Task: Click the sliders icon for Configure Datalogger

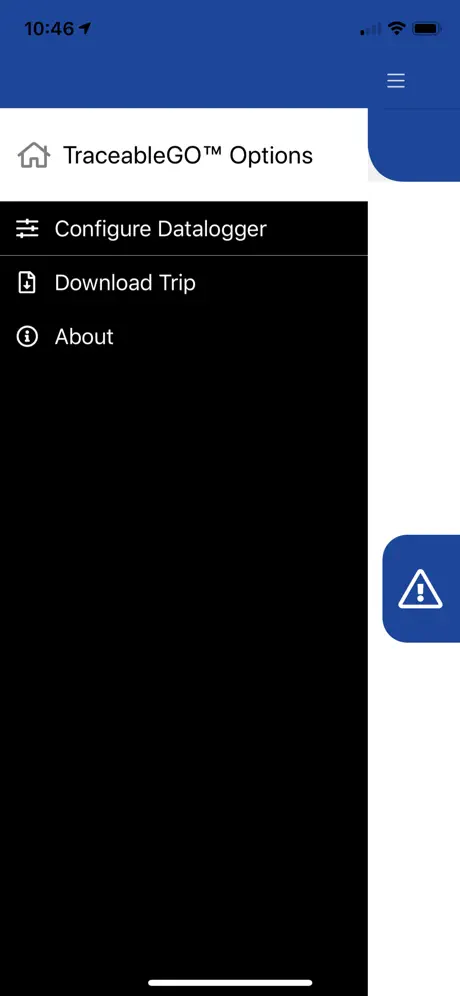Action: pyautogui.click(x=27, y=228)
